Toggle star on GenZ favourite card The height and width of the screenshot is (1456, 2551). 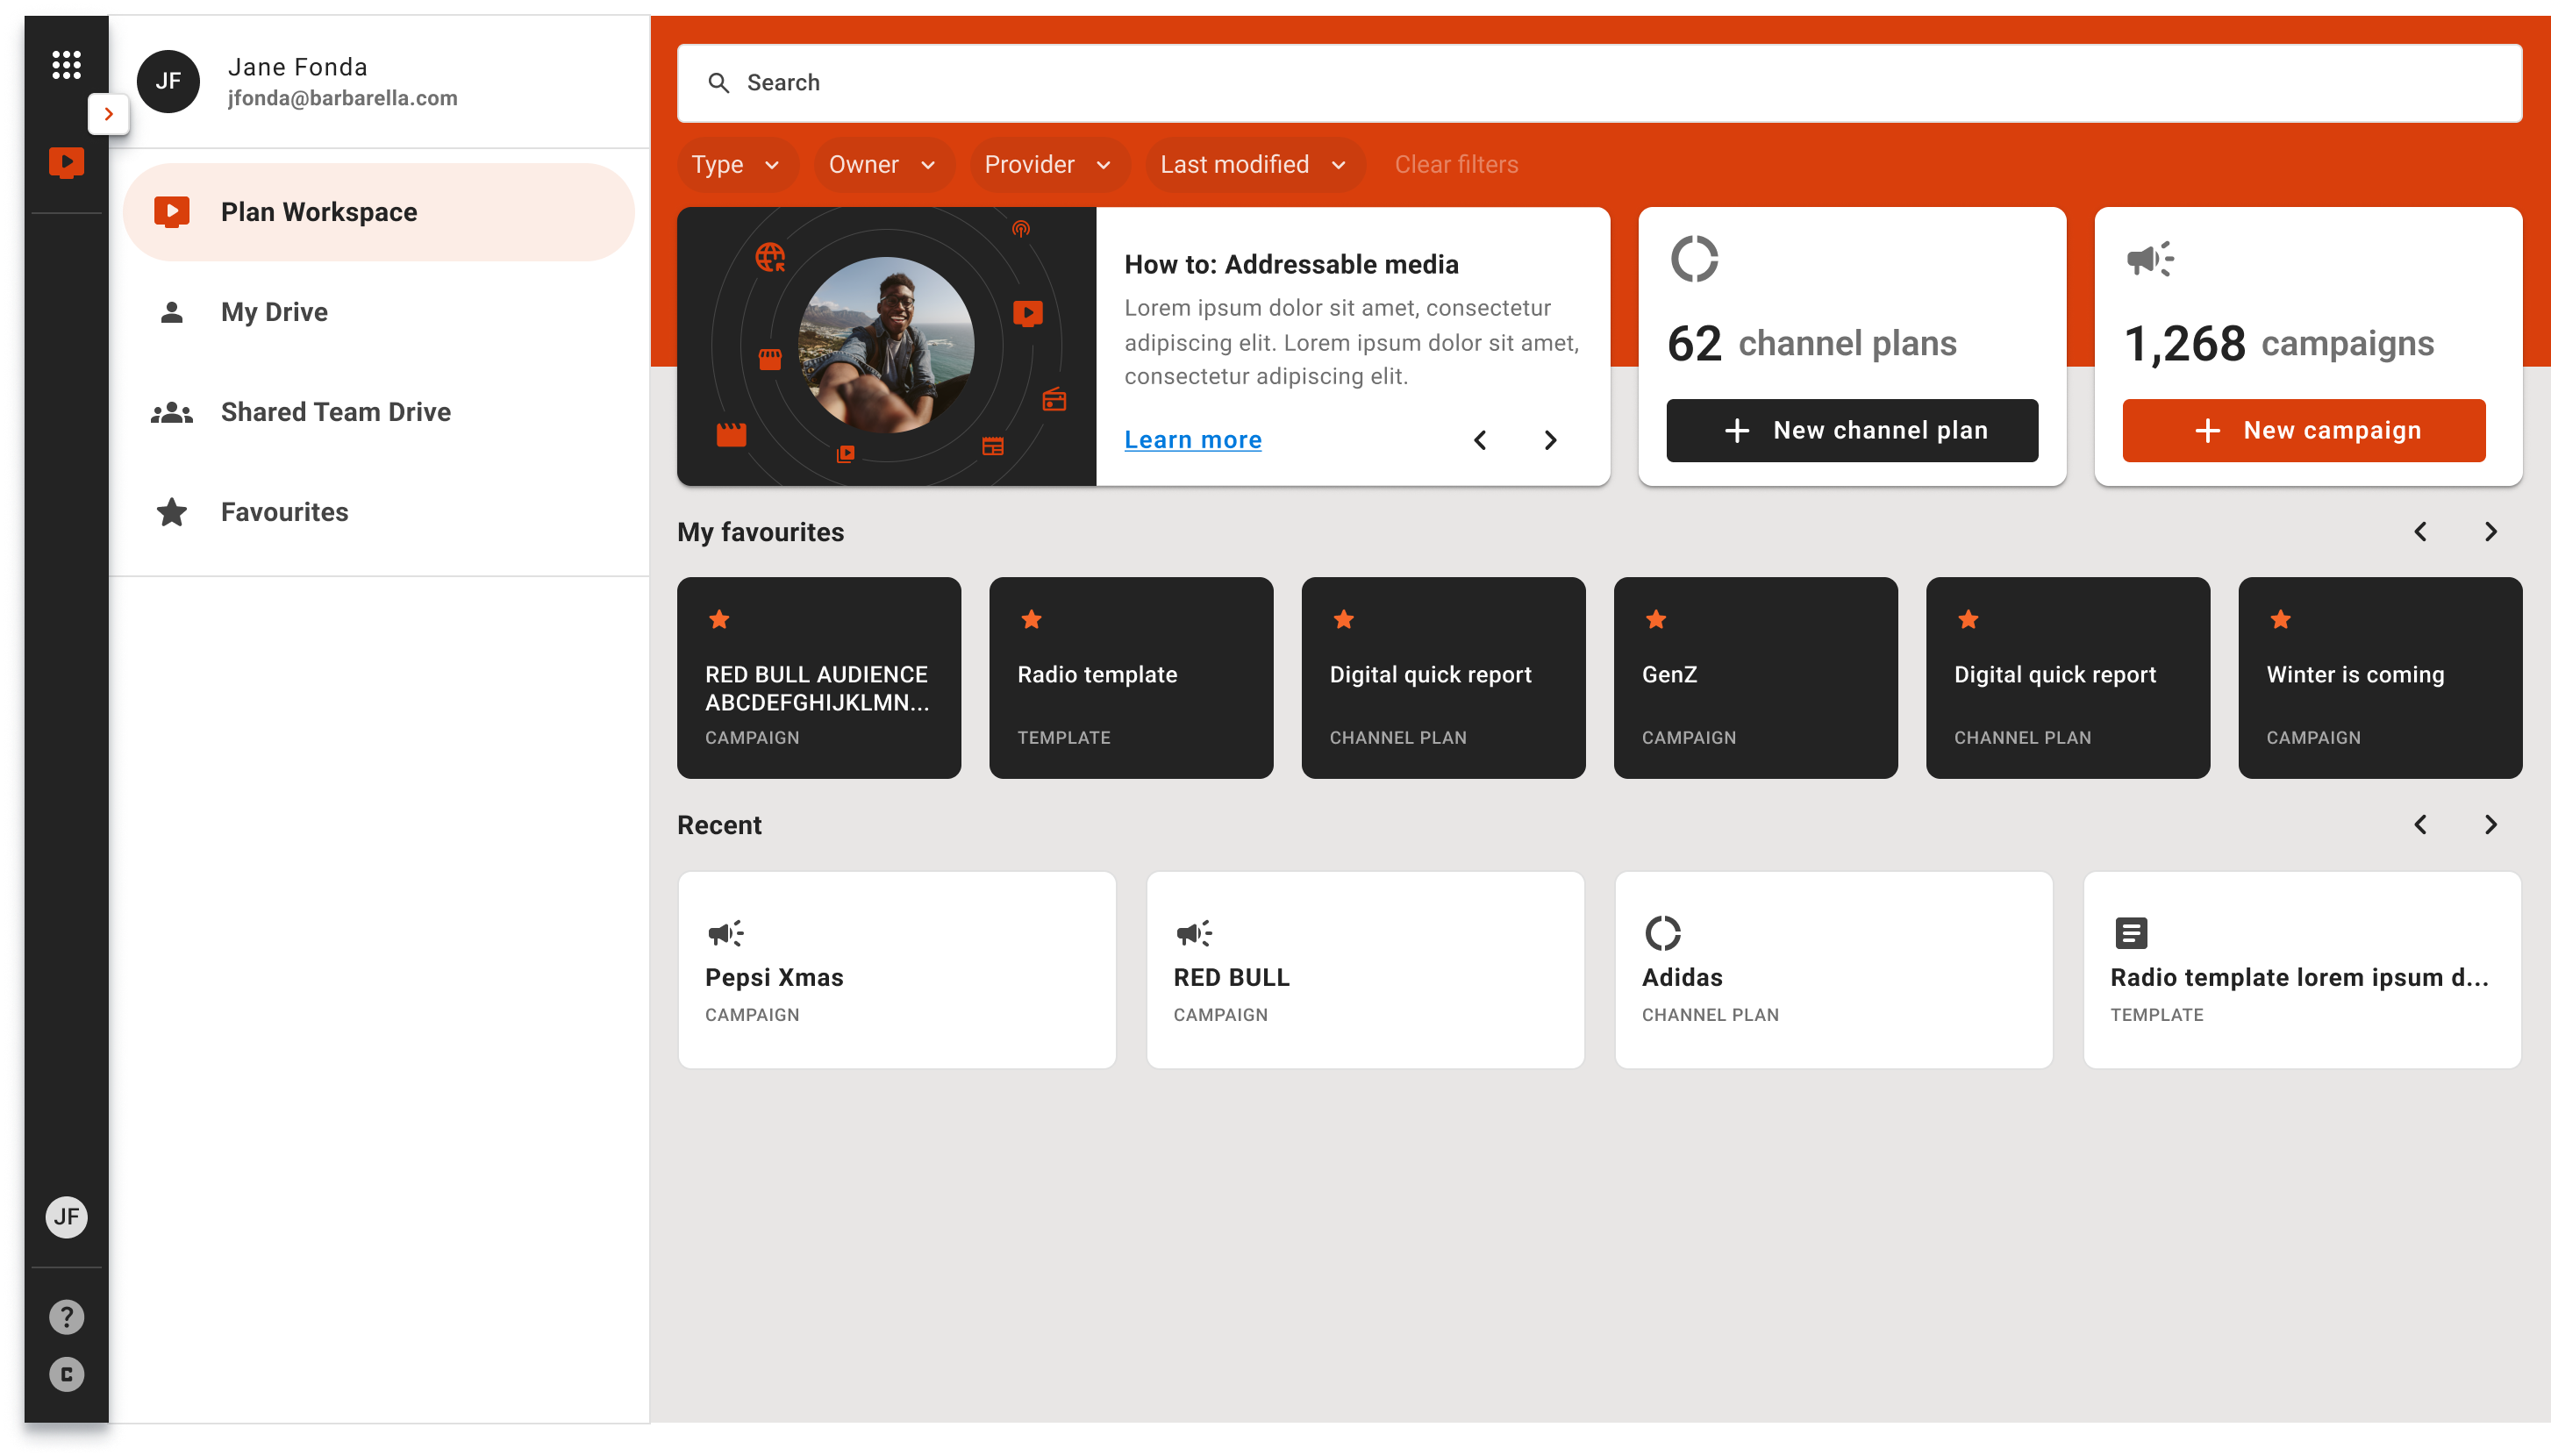click(1655, 620)
